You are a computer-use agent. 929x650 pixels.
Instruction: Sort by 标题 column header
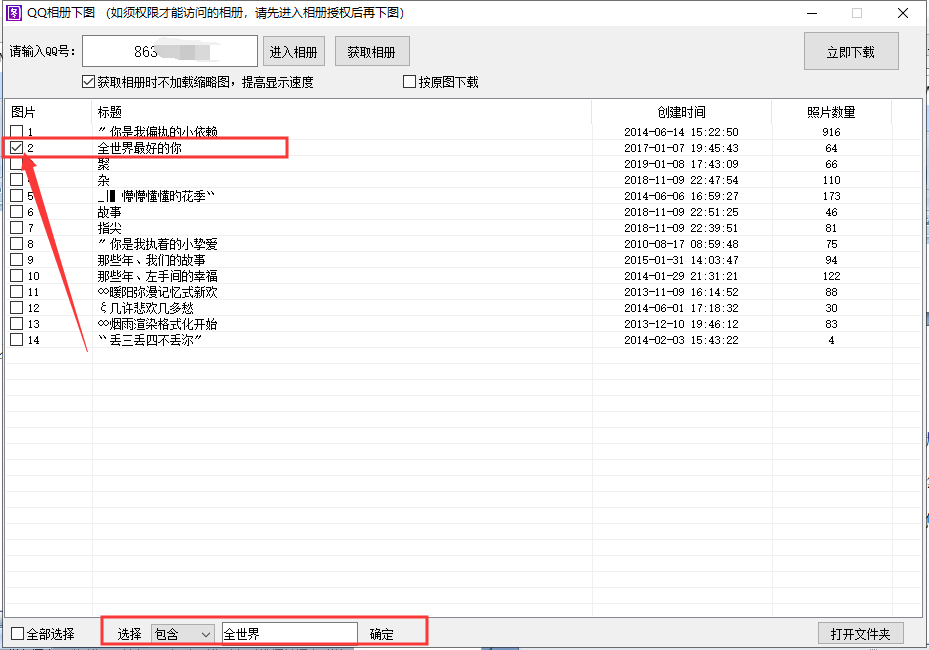click(342, 112)
